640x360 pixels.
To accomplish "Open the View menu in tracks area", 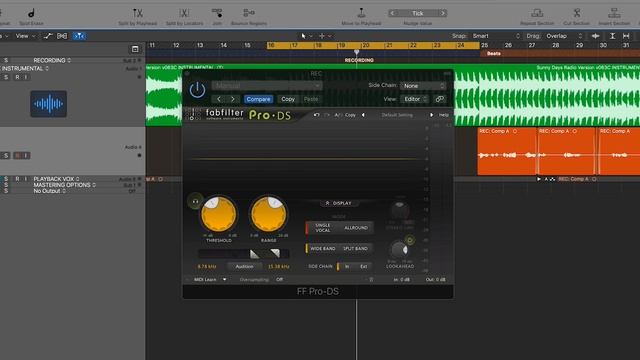I will (x=25, y=36).
